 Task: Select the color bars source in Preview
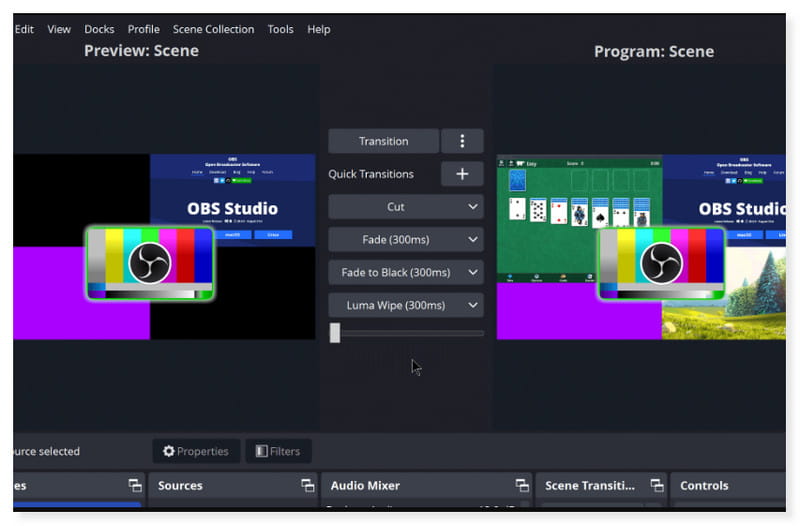pyautogui.click(x=150, y=263)
